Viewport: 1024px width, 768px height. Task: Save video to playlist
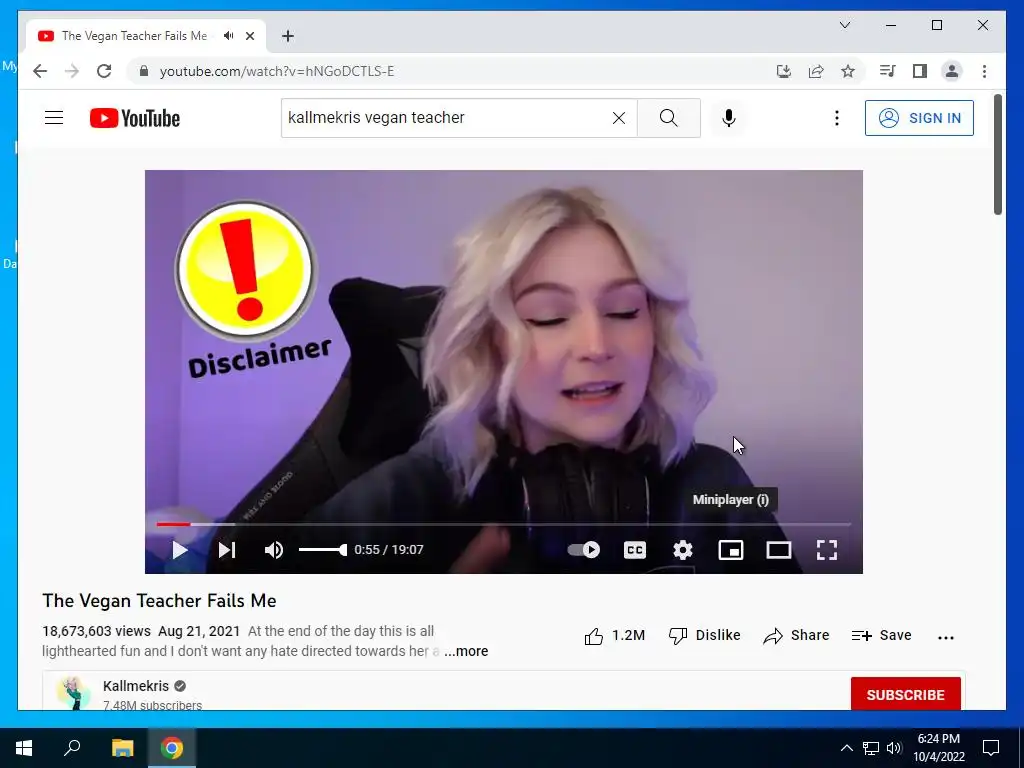pyautogui.click(x=882, y=635)
